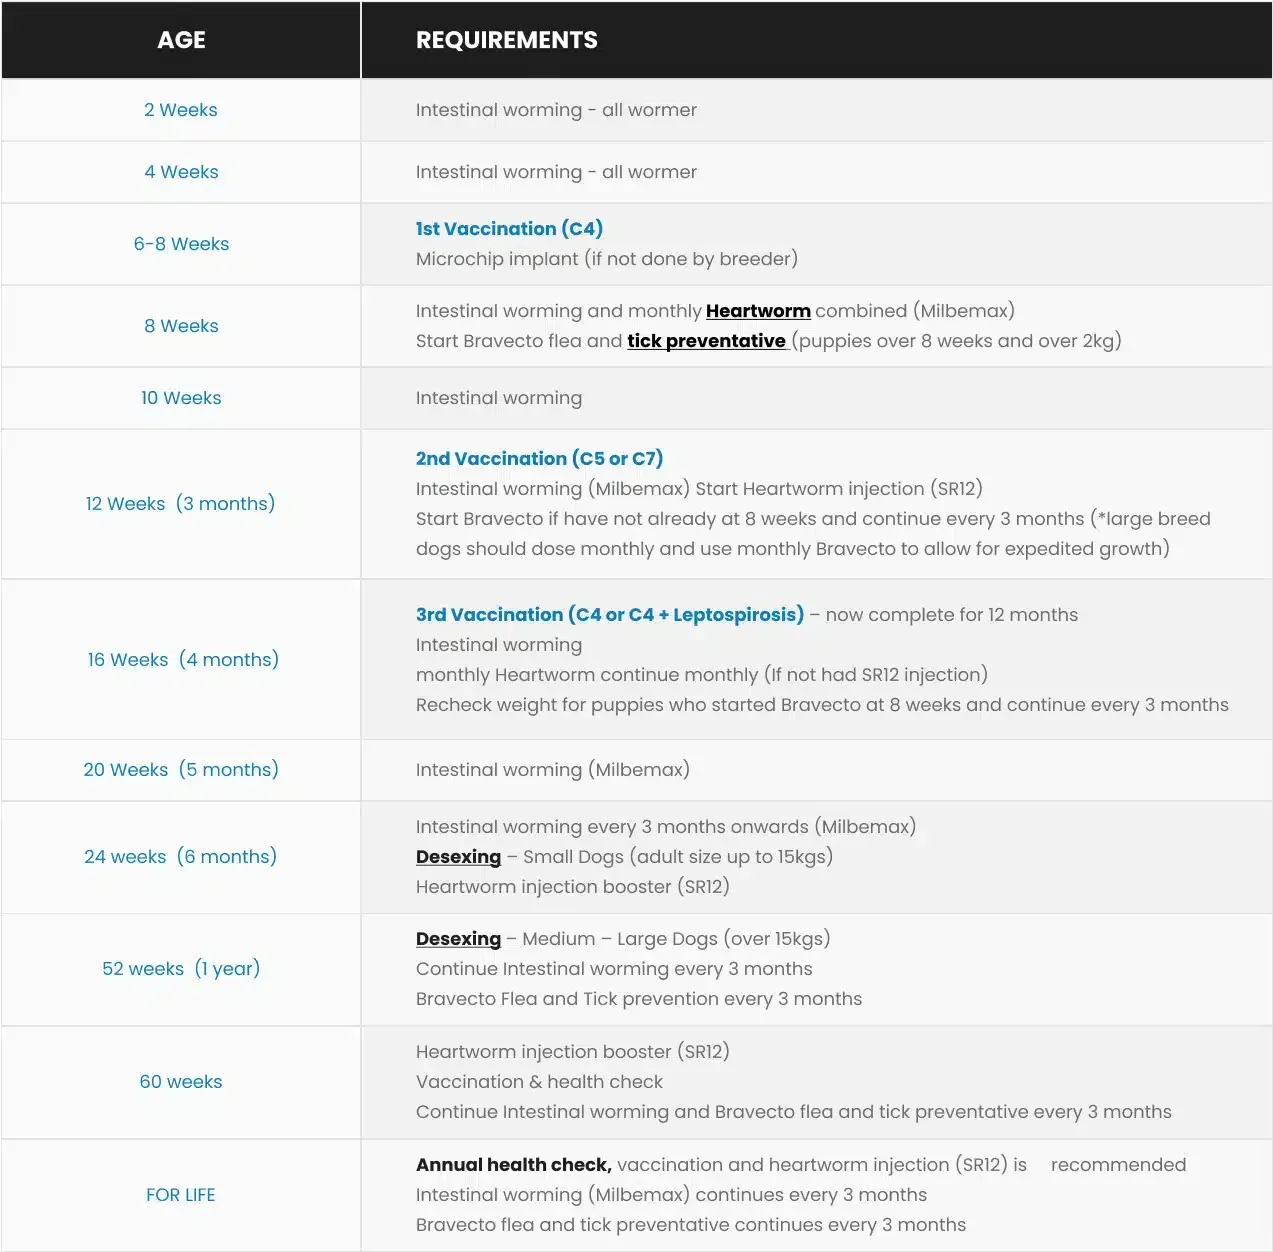
Task: Click the 24 weeks (6 months) cell
Action: pos(181,857)
